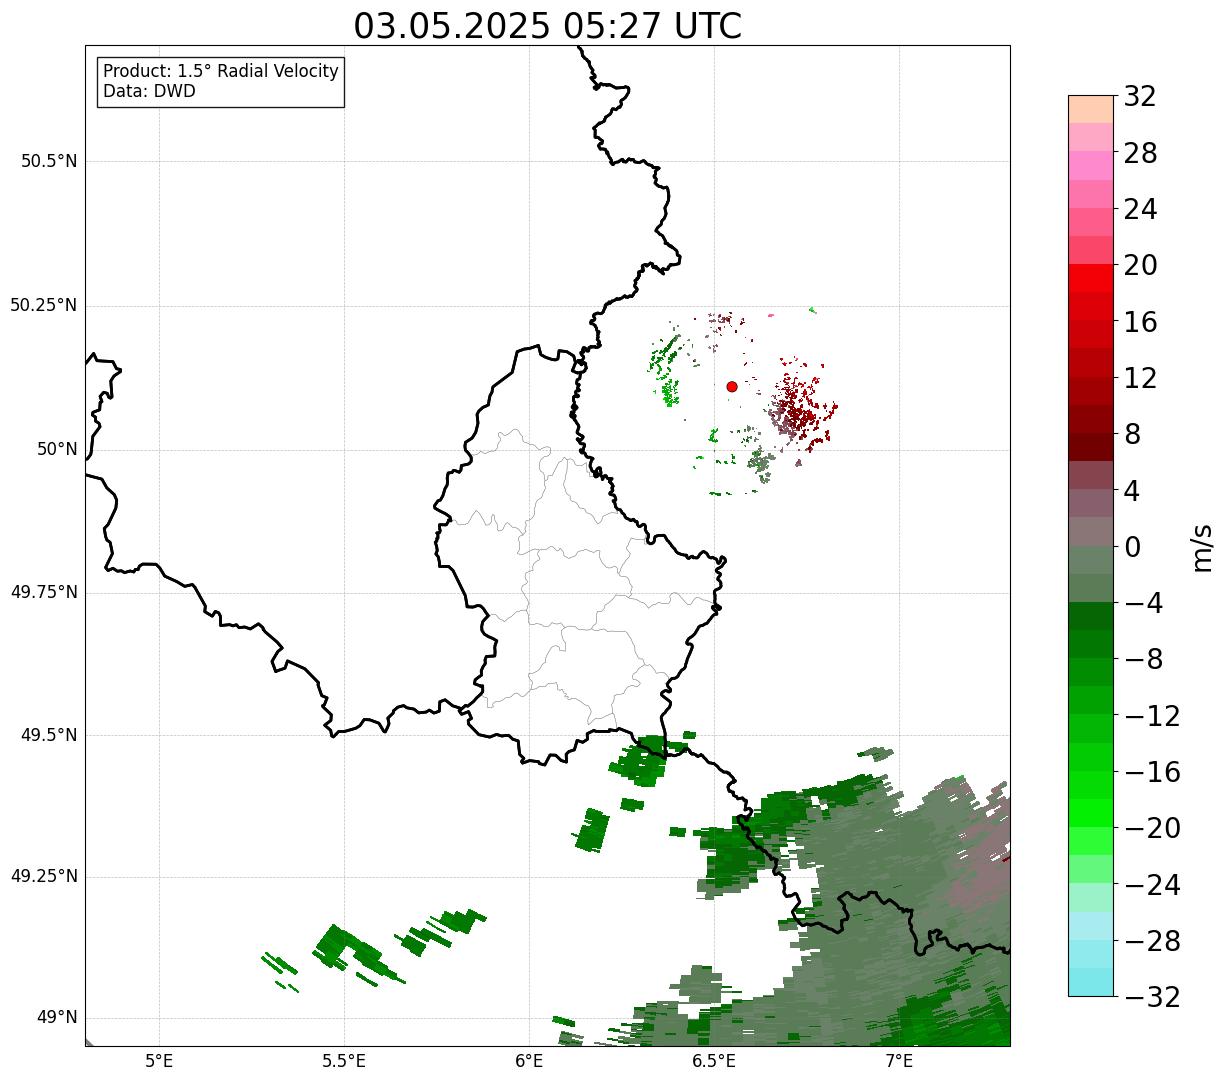Click the colorbar label −20
The image size is (1225, 1081).
pyautogui.click(x=1151, y=829)
